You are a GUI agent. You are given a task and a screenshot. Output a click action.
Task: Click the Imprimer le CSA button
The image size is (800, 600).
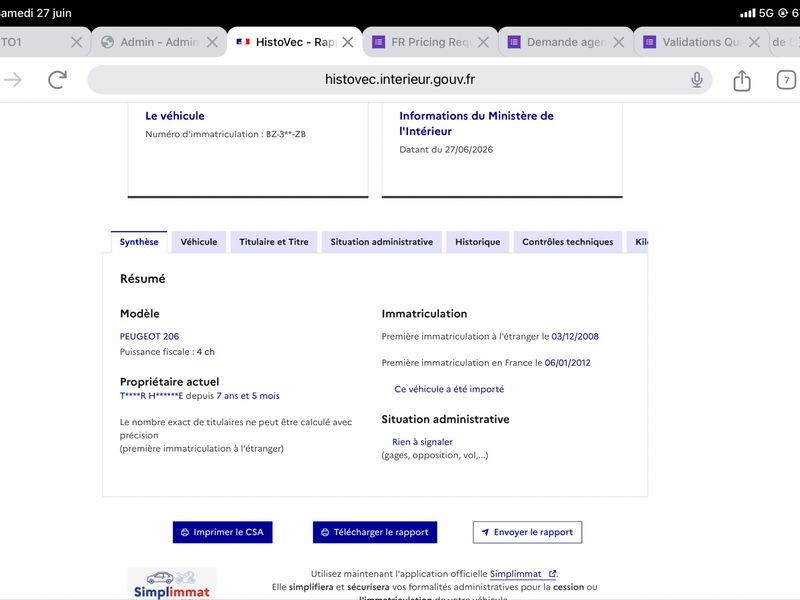click(x=222, y=532)
